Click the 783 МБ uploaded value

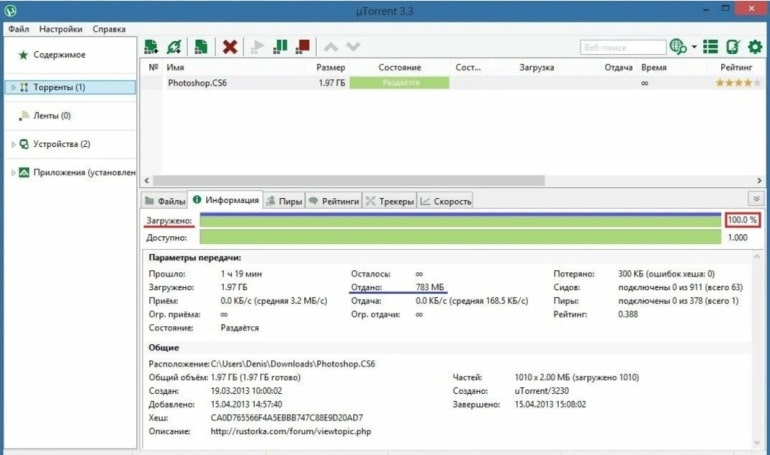click(x=430, y=287)
